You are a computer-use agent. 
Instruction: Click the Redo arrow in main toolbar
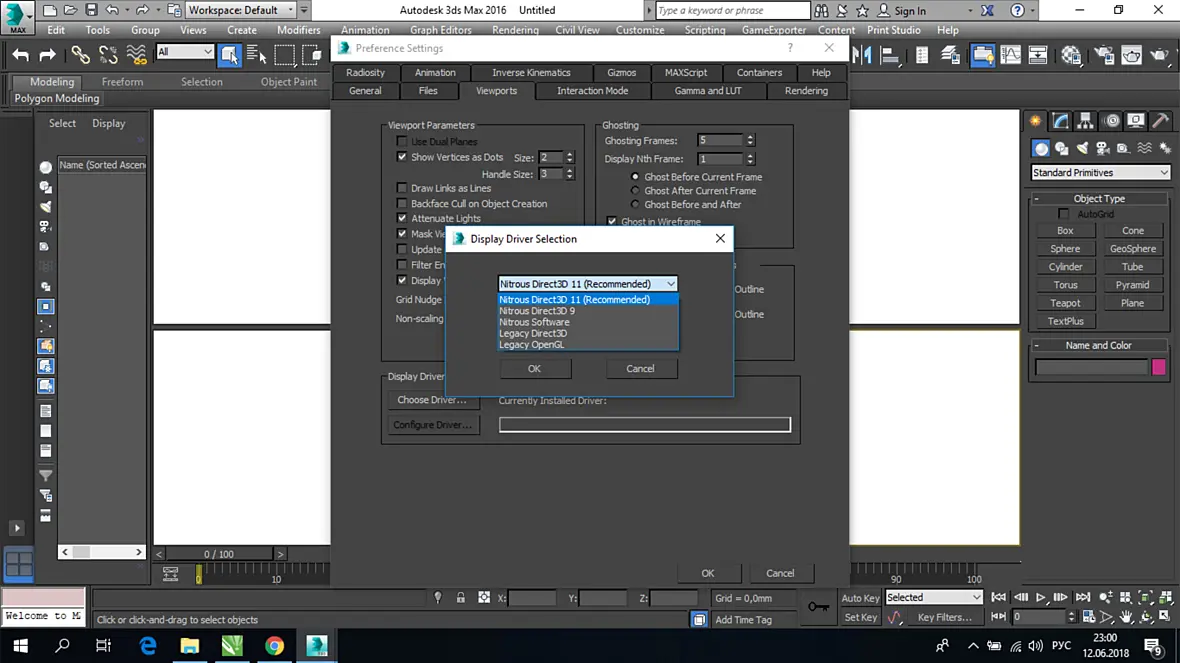[47, 55]
